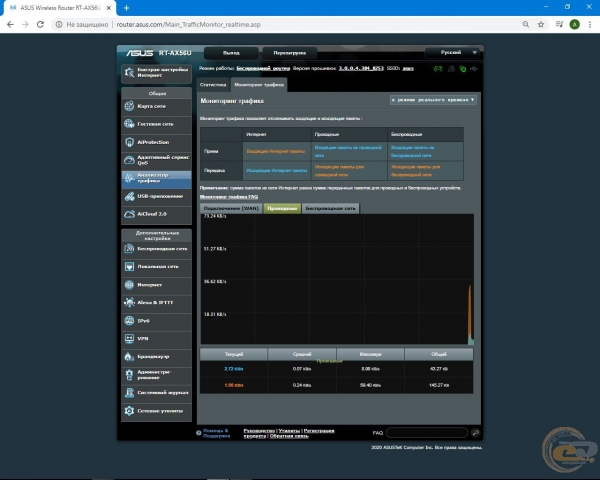Open the Network Map (Карта сети) icon

pyautogui.click(x=129, y=106)
